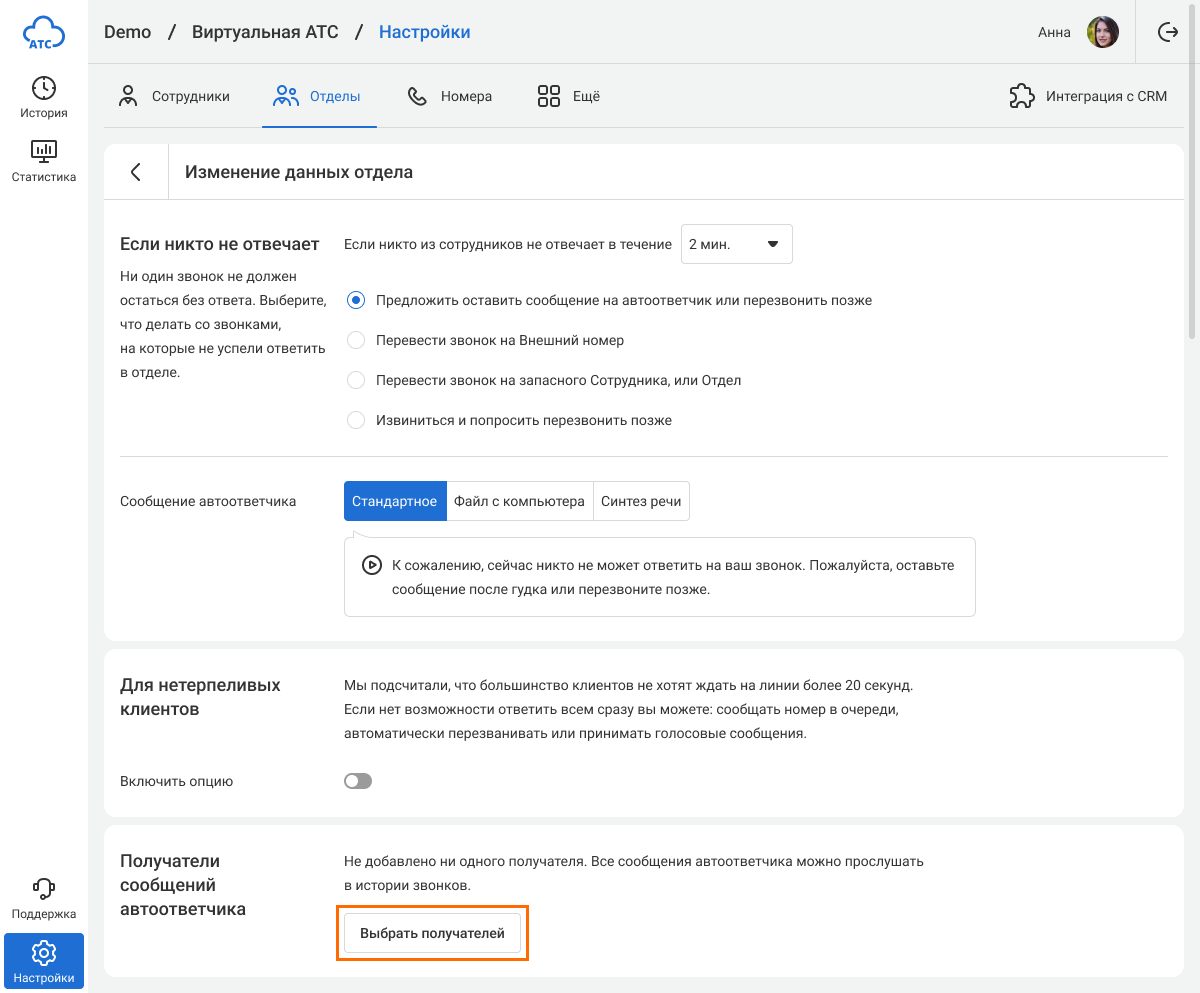Switch to the Номера tab
Viewport: 1200px width, 993px height.
[450, 97]
